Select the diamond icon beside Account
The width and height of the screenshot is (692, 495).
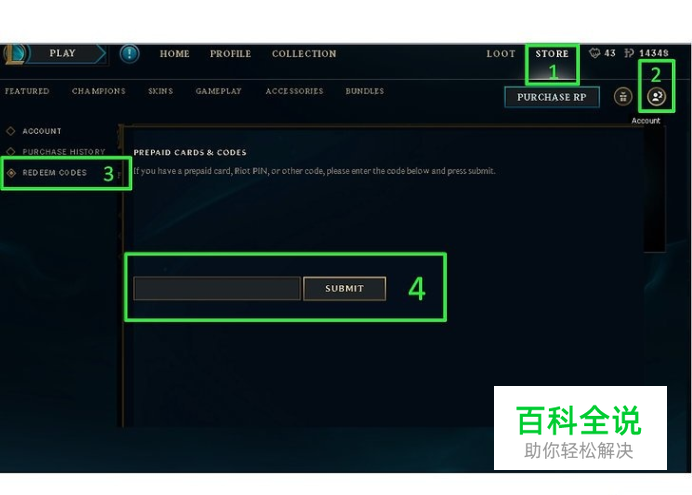(x=11, y=131)
